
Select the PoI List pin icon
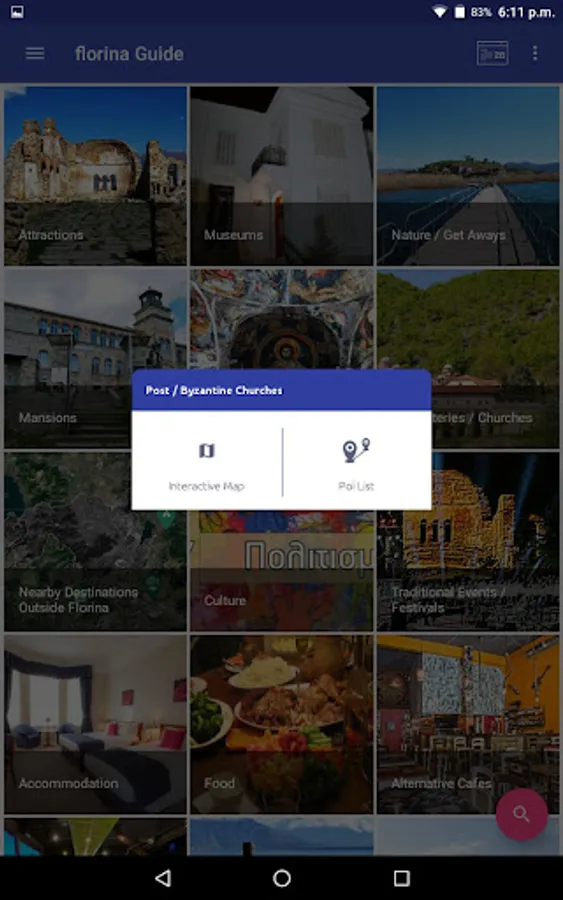tap(356, 450)
